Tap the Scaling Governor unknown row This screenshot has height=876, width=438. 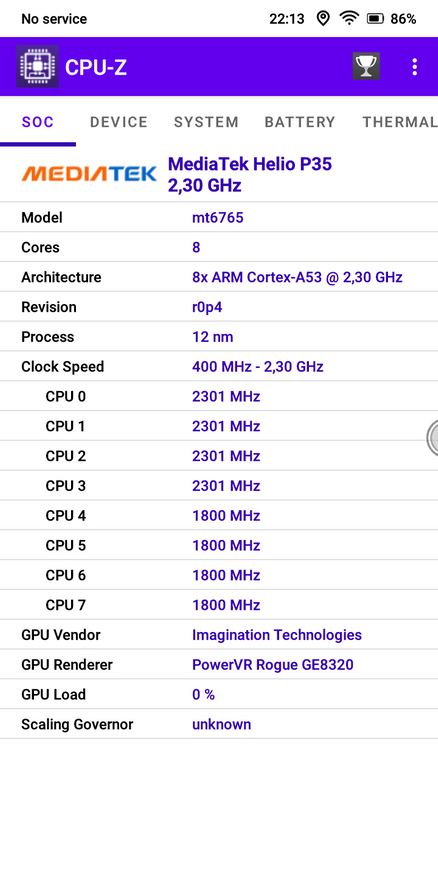pos(219,725)
